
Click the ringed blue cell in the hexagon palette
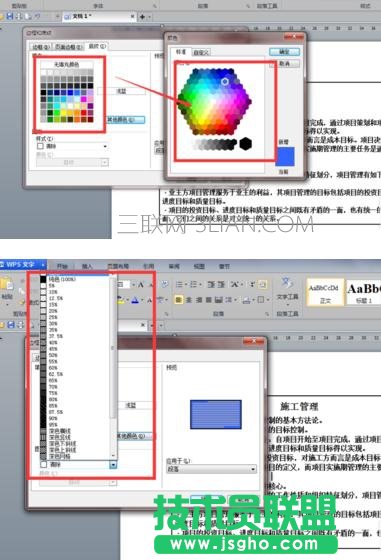point(225,81)
